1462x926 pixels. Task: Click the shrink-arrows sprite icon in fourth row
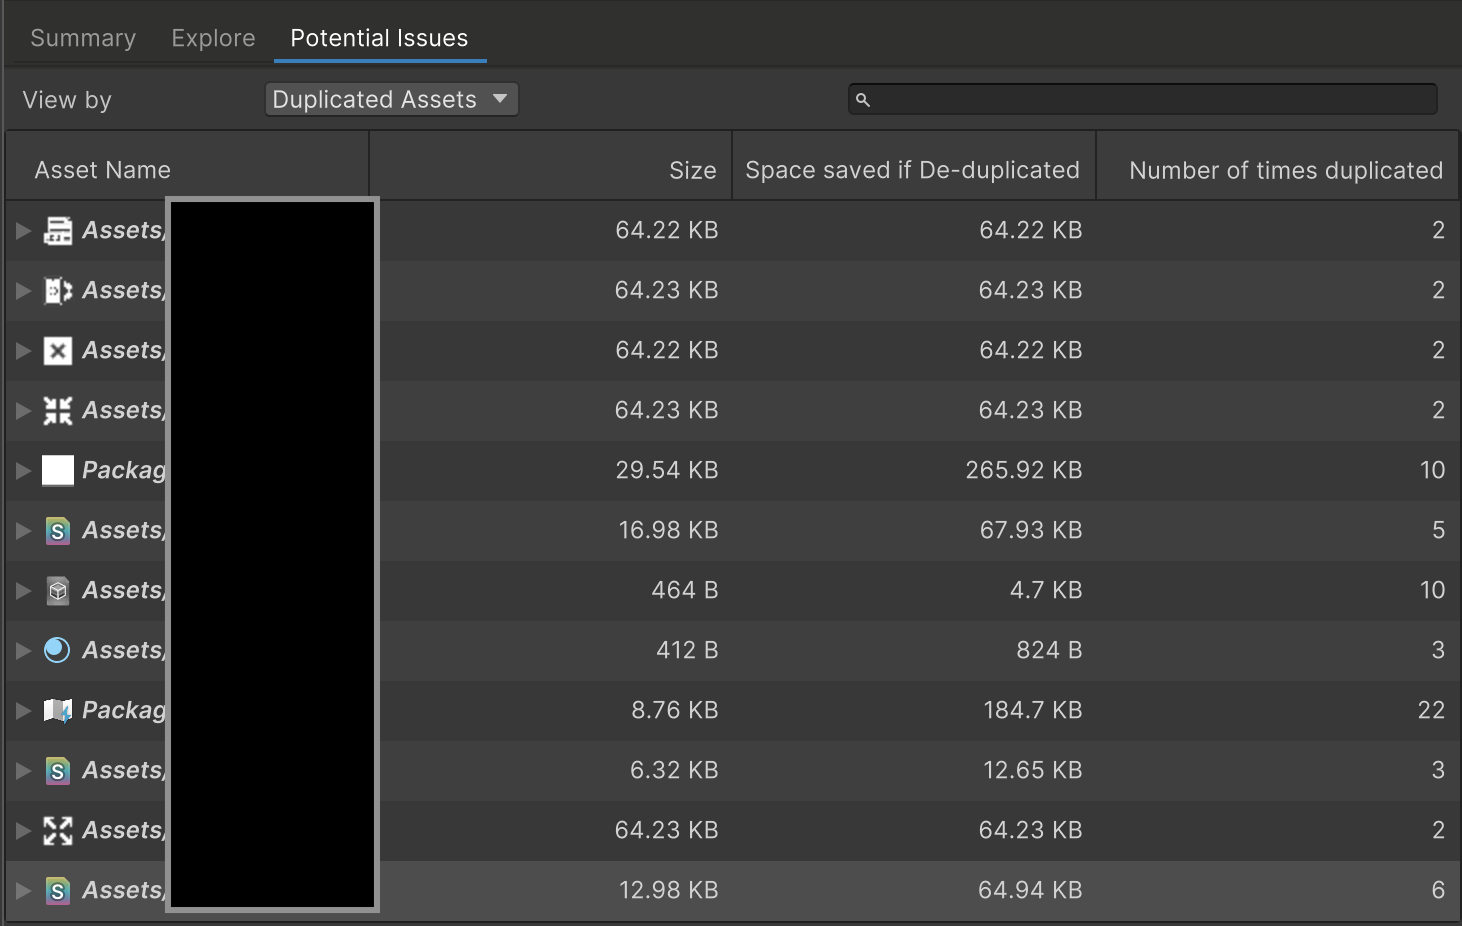click(x=57, y=410)
